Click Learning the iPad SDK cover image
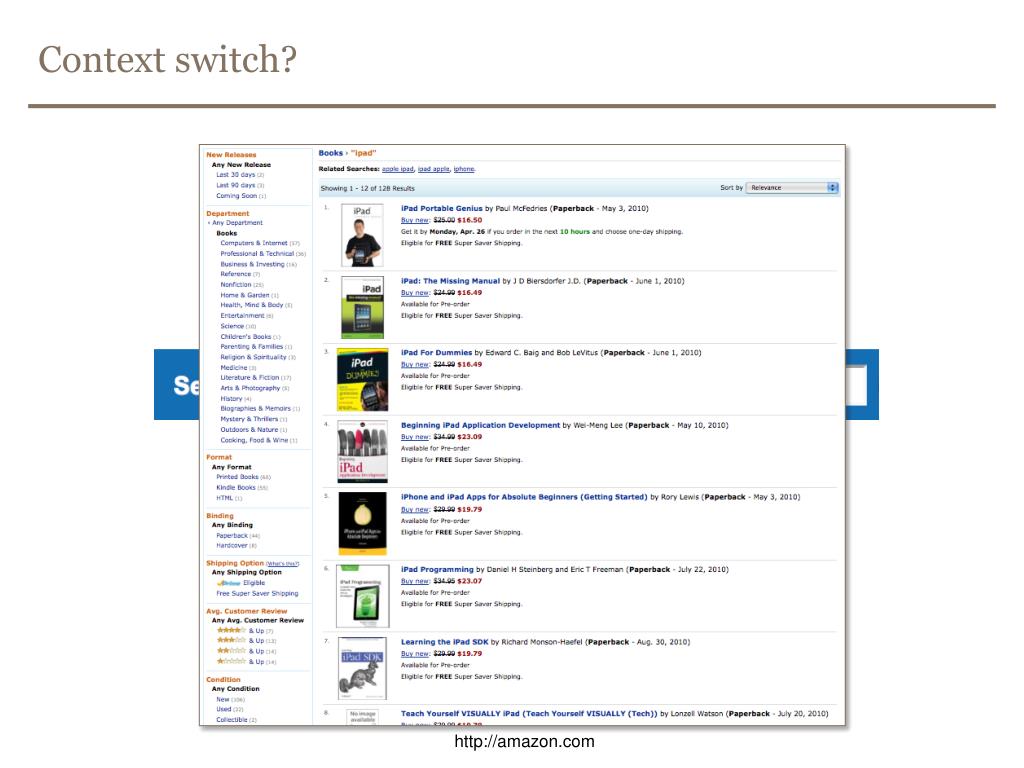Image resolution: width=1024 pixels, height=768 pixels. [362, 668]
